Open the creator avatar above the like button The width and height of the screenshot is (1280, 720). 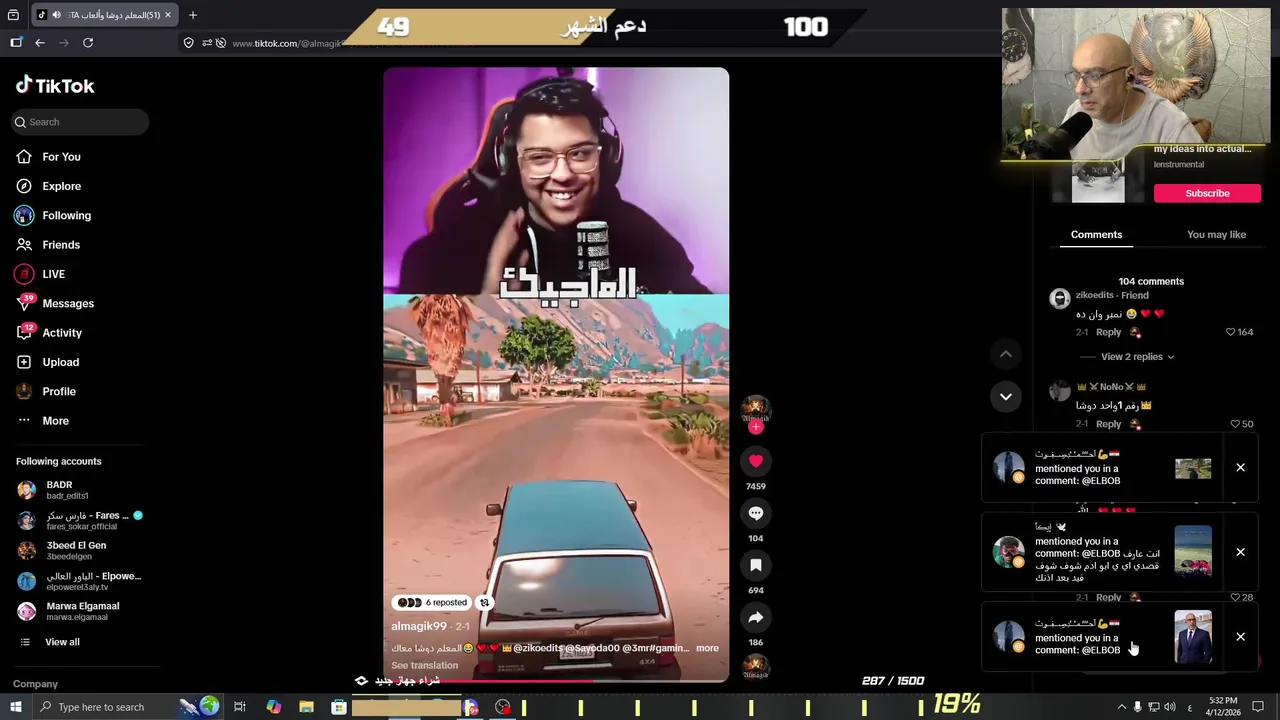(756, 408)
